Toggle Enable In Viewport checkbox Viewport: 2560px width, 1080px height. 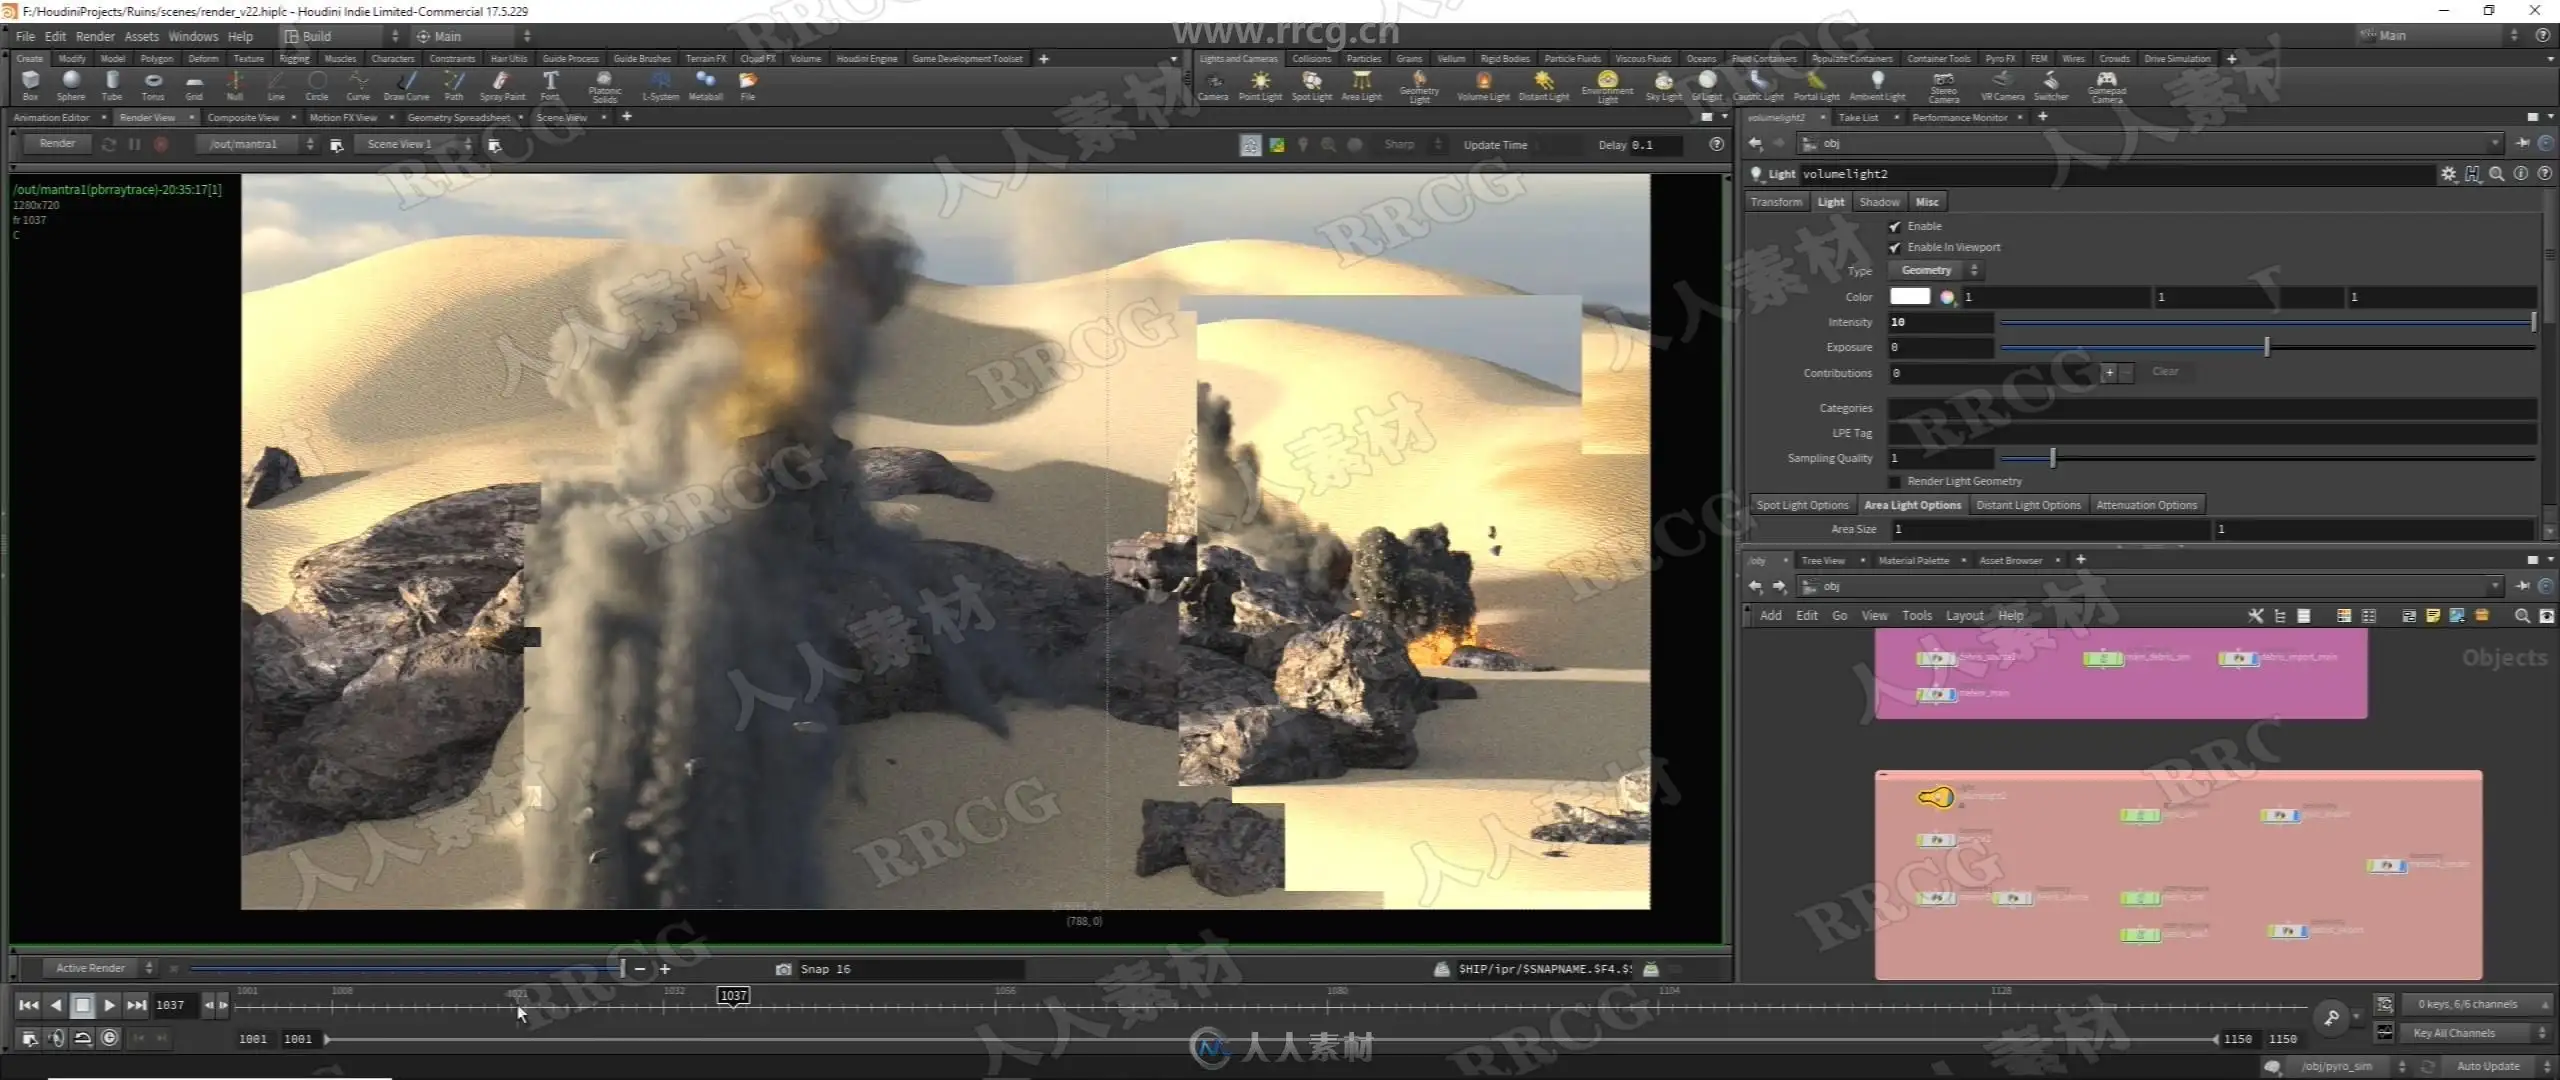pos(1894,248)
